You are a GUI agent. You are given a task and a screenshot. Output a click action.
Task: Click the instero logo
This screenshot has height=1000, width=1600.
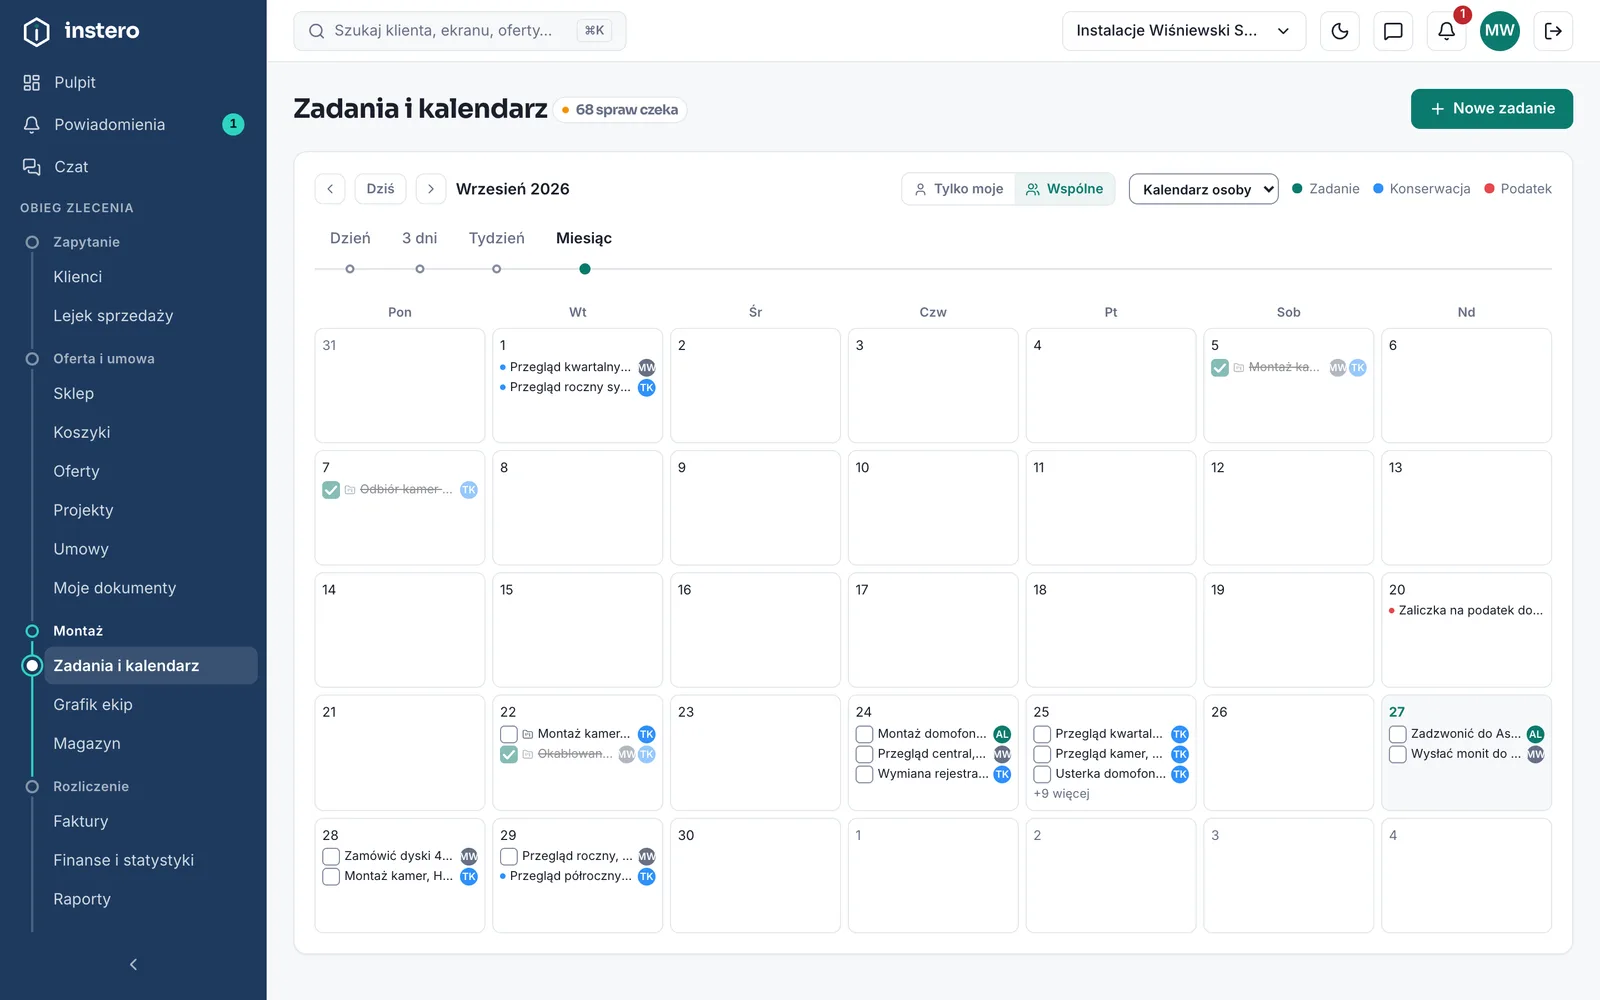(81, 31)
